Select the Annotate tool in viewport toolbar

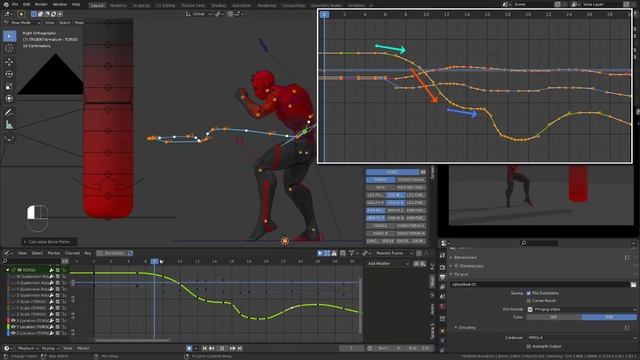coord(9,112)
